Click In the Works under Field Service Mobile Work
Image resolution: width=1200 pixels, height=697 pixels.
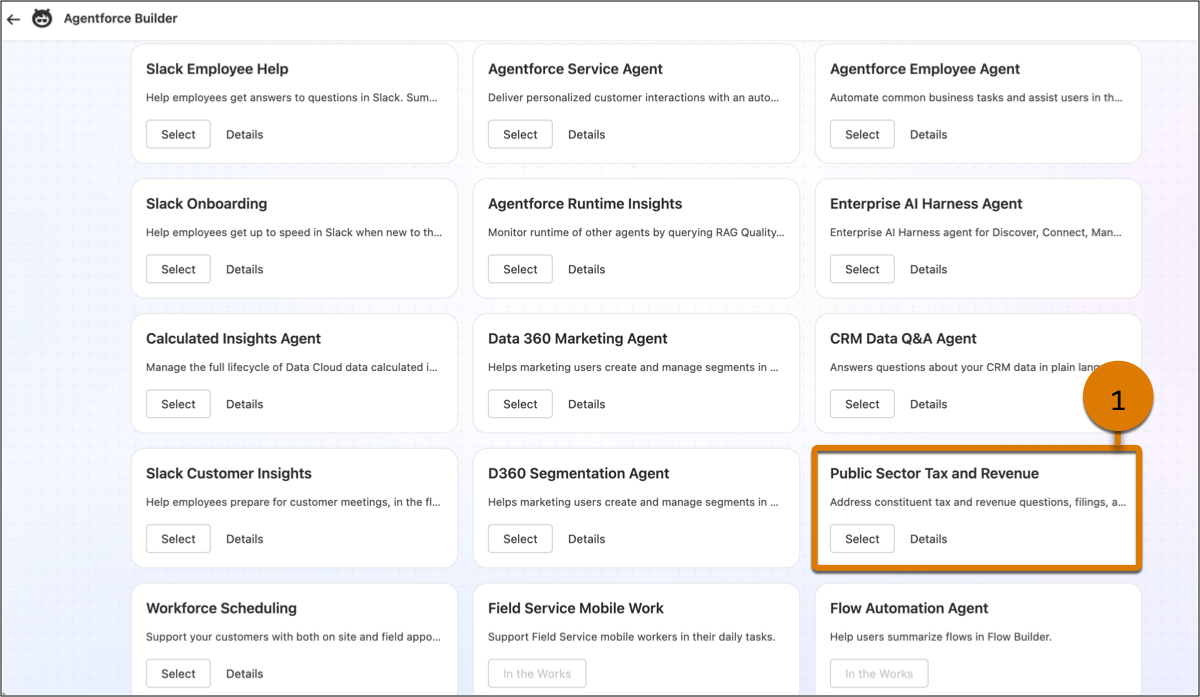537,674
